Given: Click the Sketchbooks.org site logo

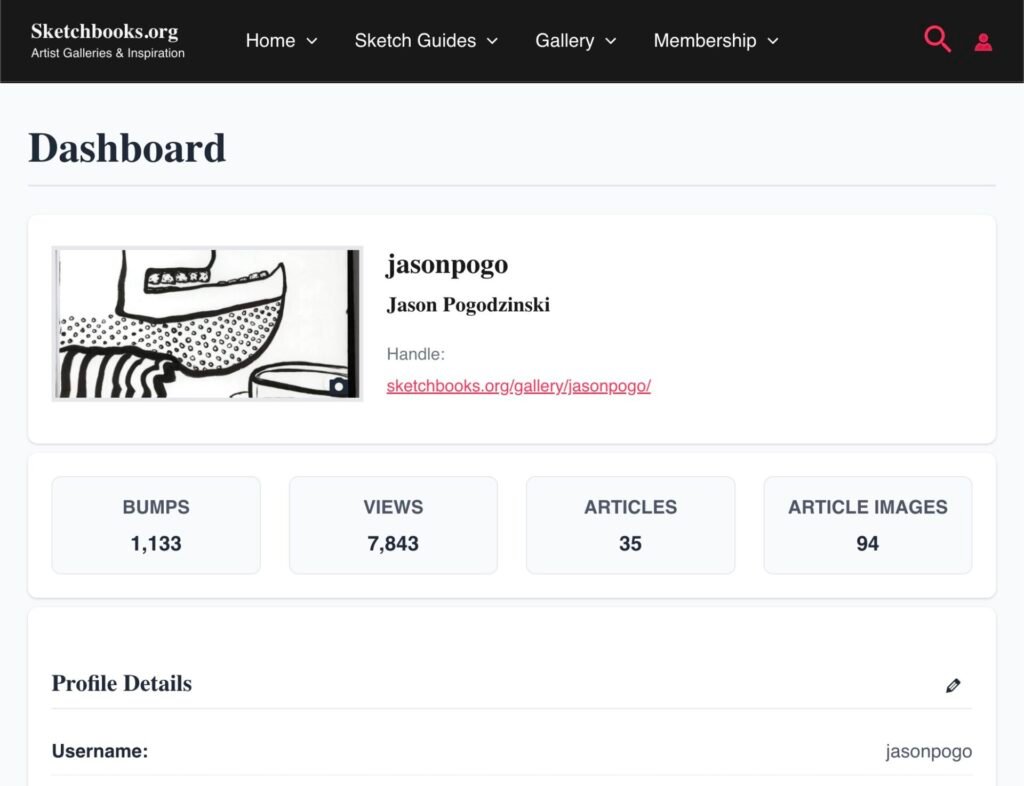Looking at the screenshot, I should pos(105,31).
